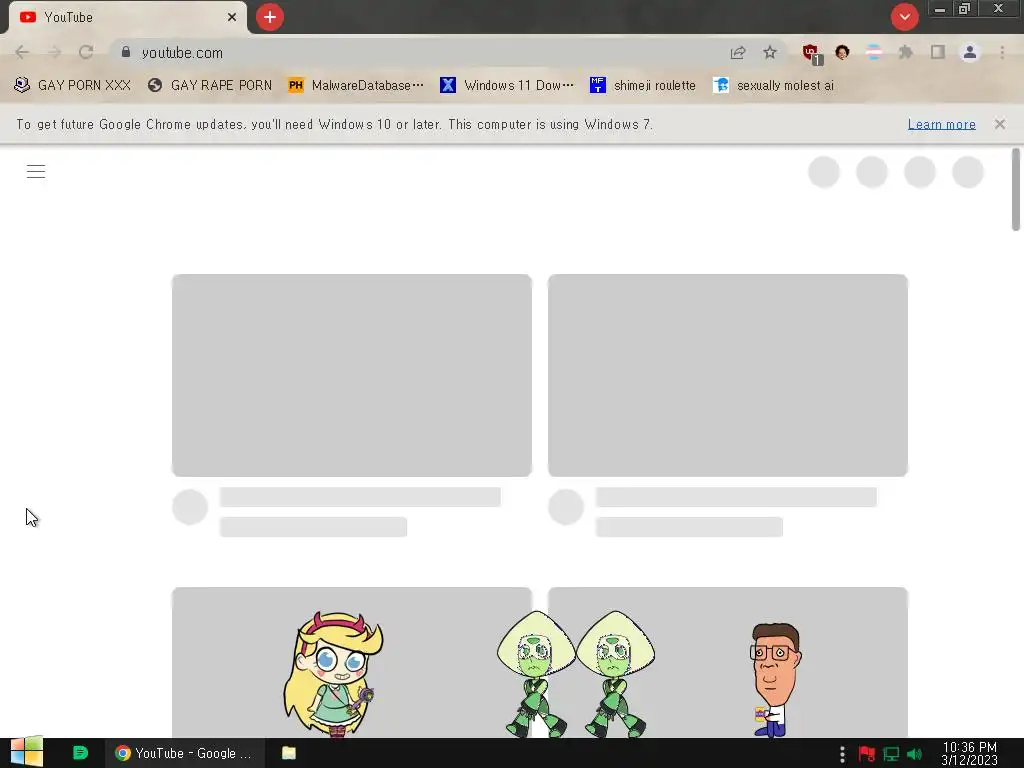
Task: Show hidden tray icons via dots
Action: pyautogui.click(x=842, y=754)
